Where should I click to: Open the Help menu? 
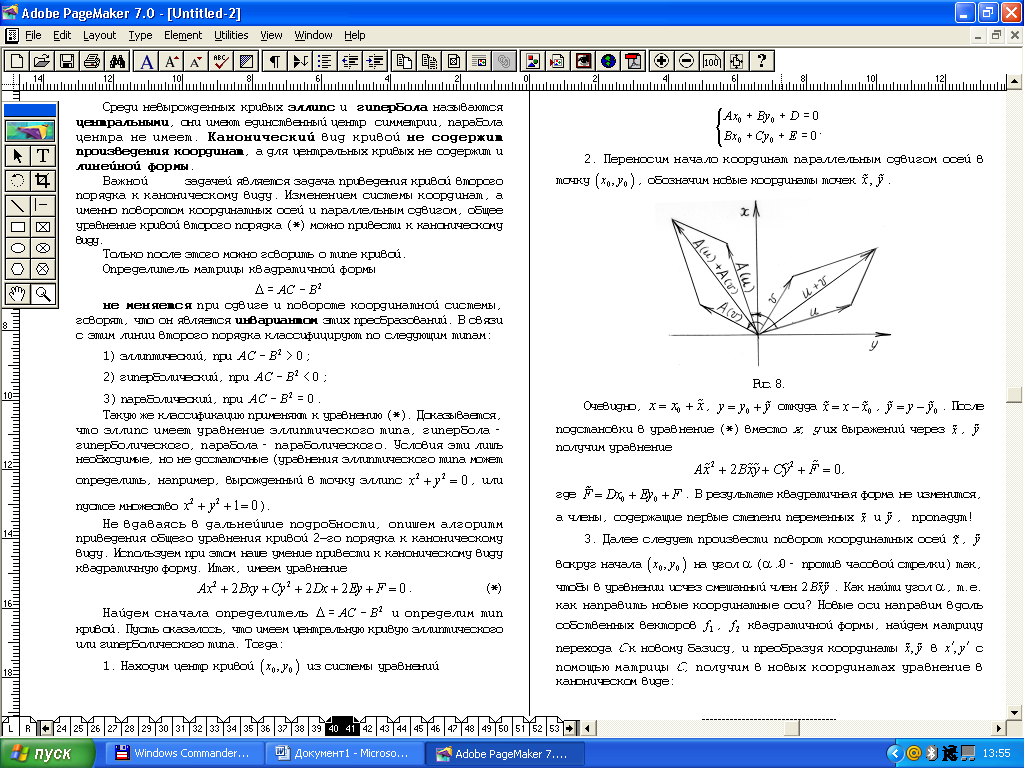[355, 35]
